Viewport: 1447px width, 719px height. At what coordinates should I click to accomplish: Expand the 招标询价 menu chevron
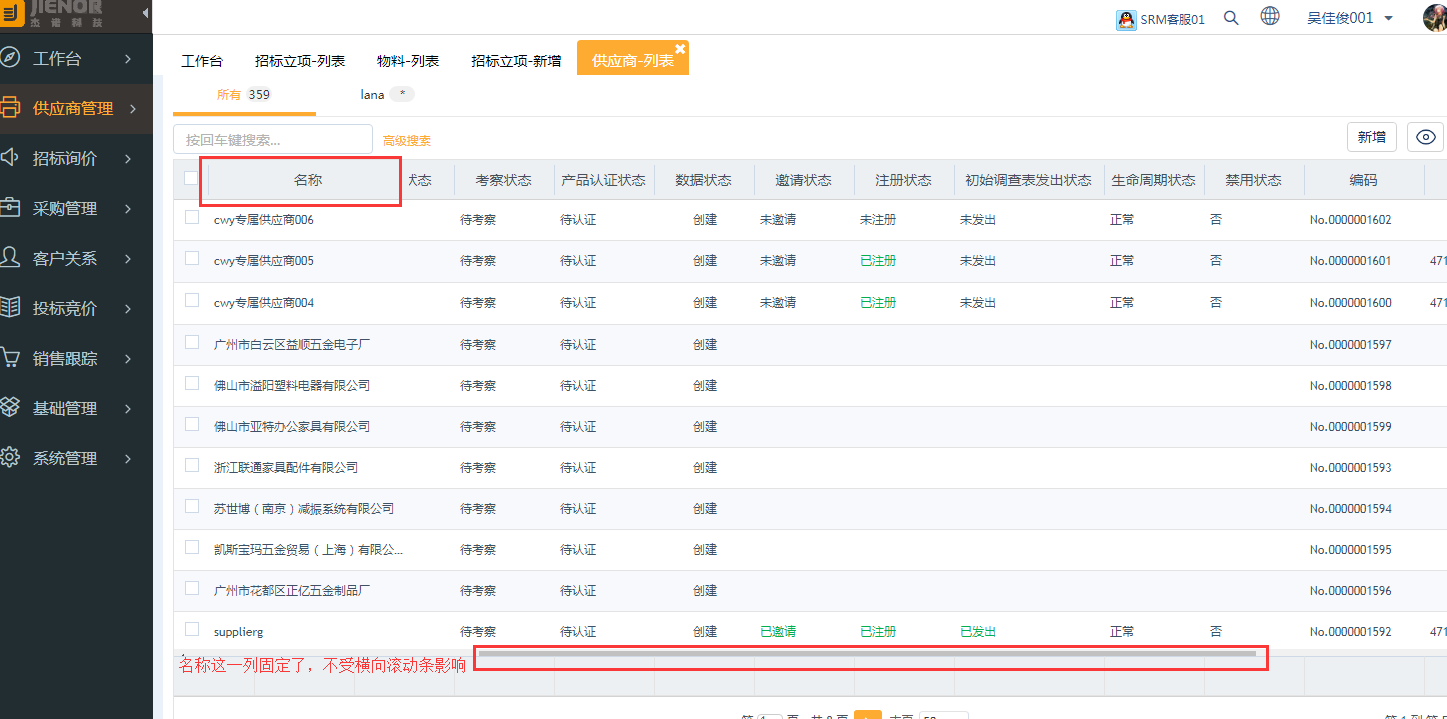(128, 159)
